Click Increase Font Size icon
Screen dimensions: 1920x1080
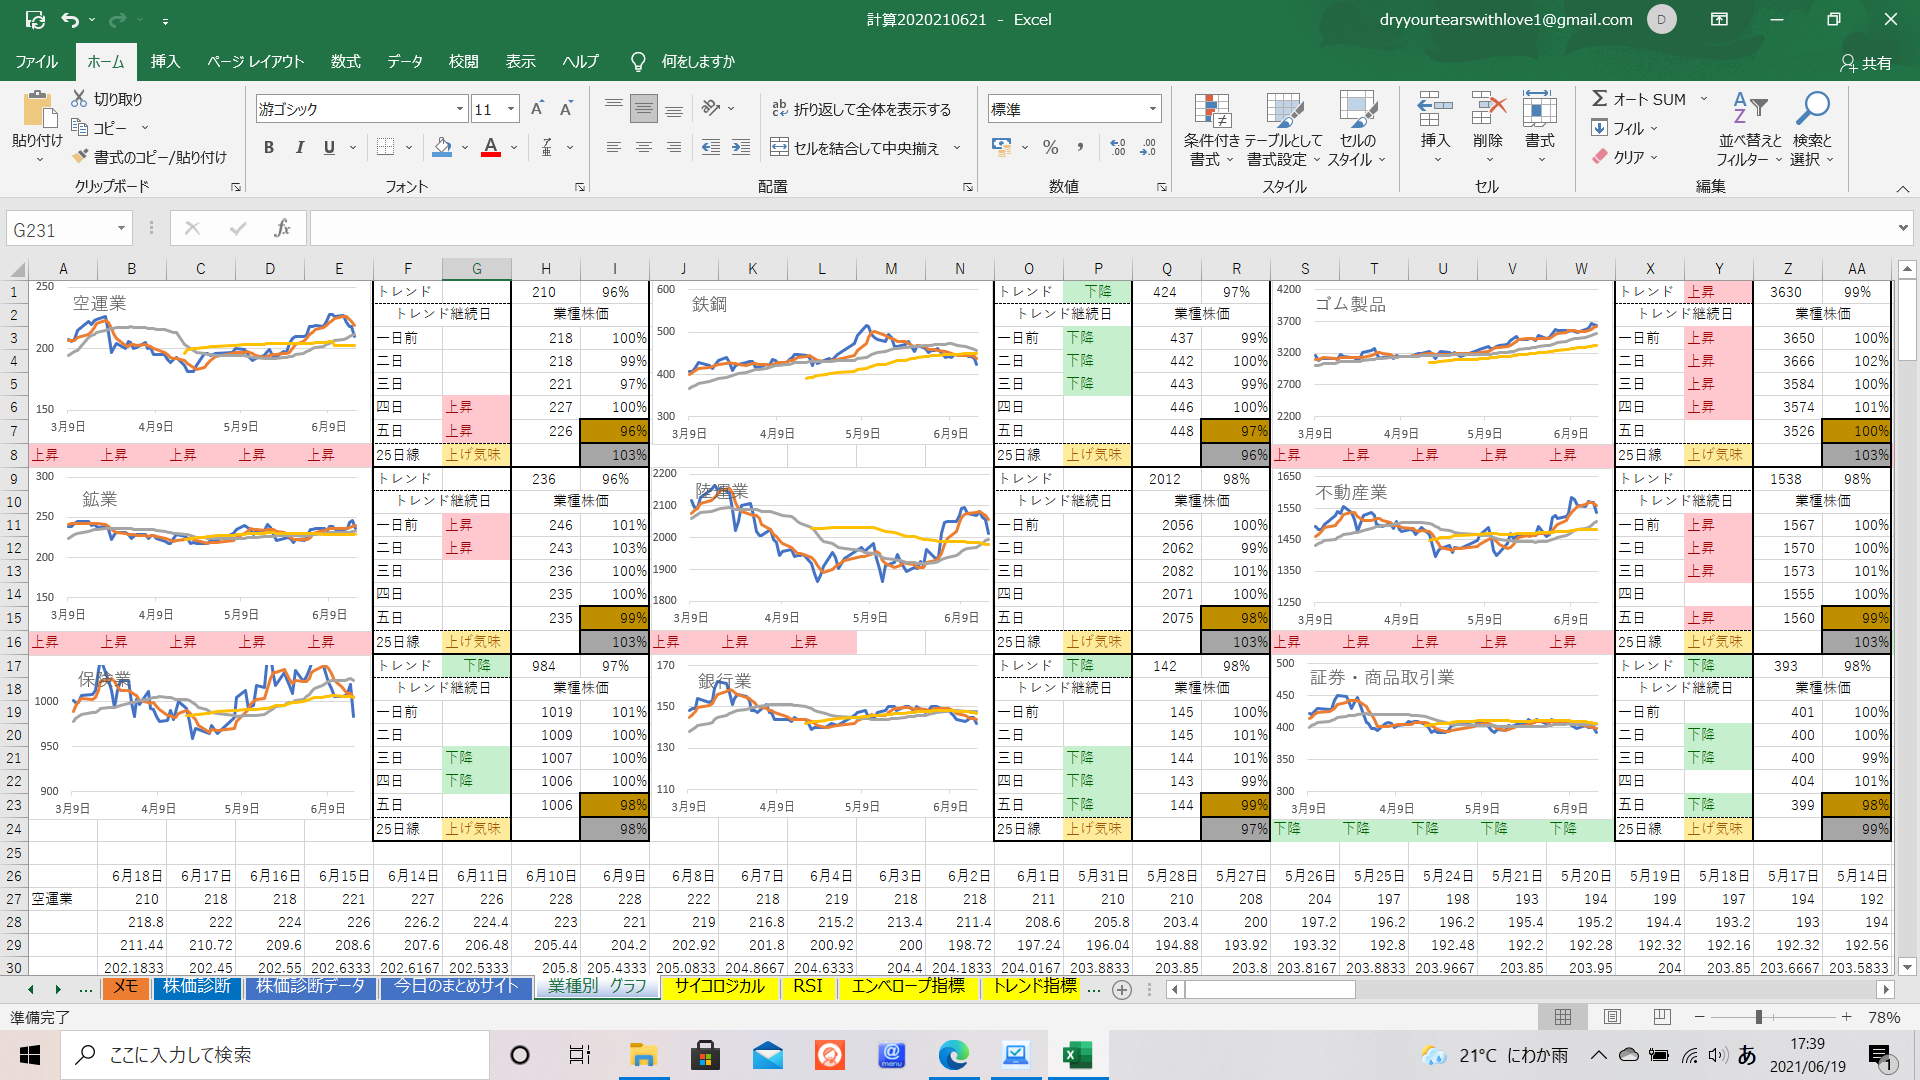[537, 109]
